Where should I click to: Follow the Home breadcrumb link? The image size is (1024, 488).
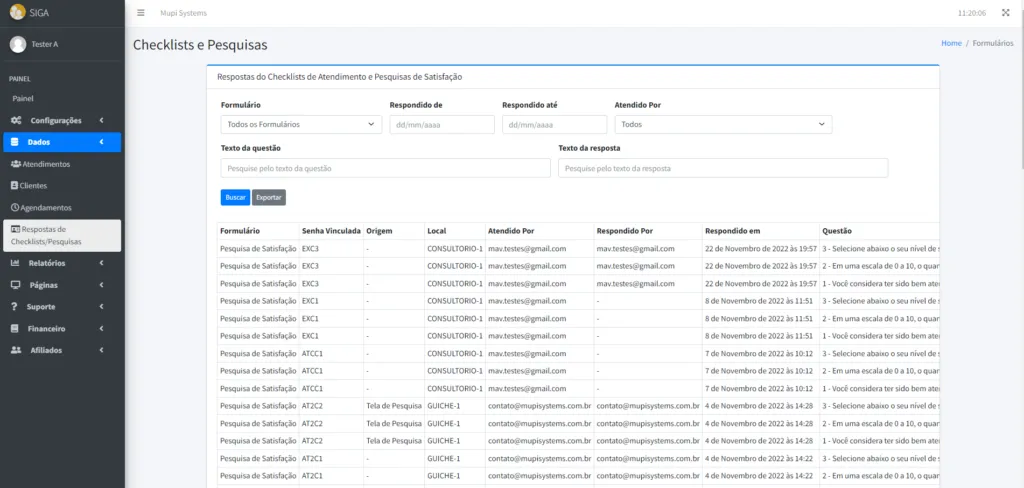(x=950, y=44)
